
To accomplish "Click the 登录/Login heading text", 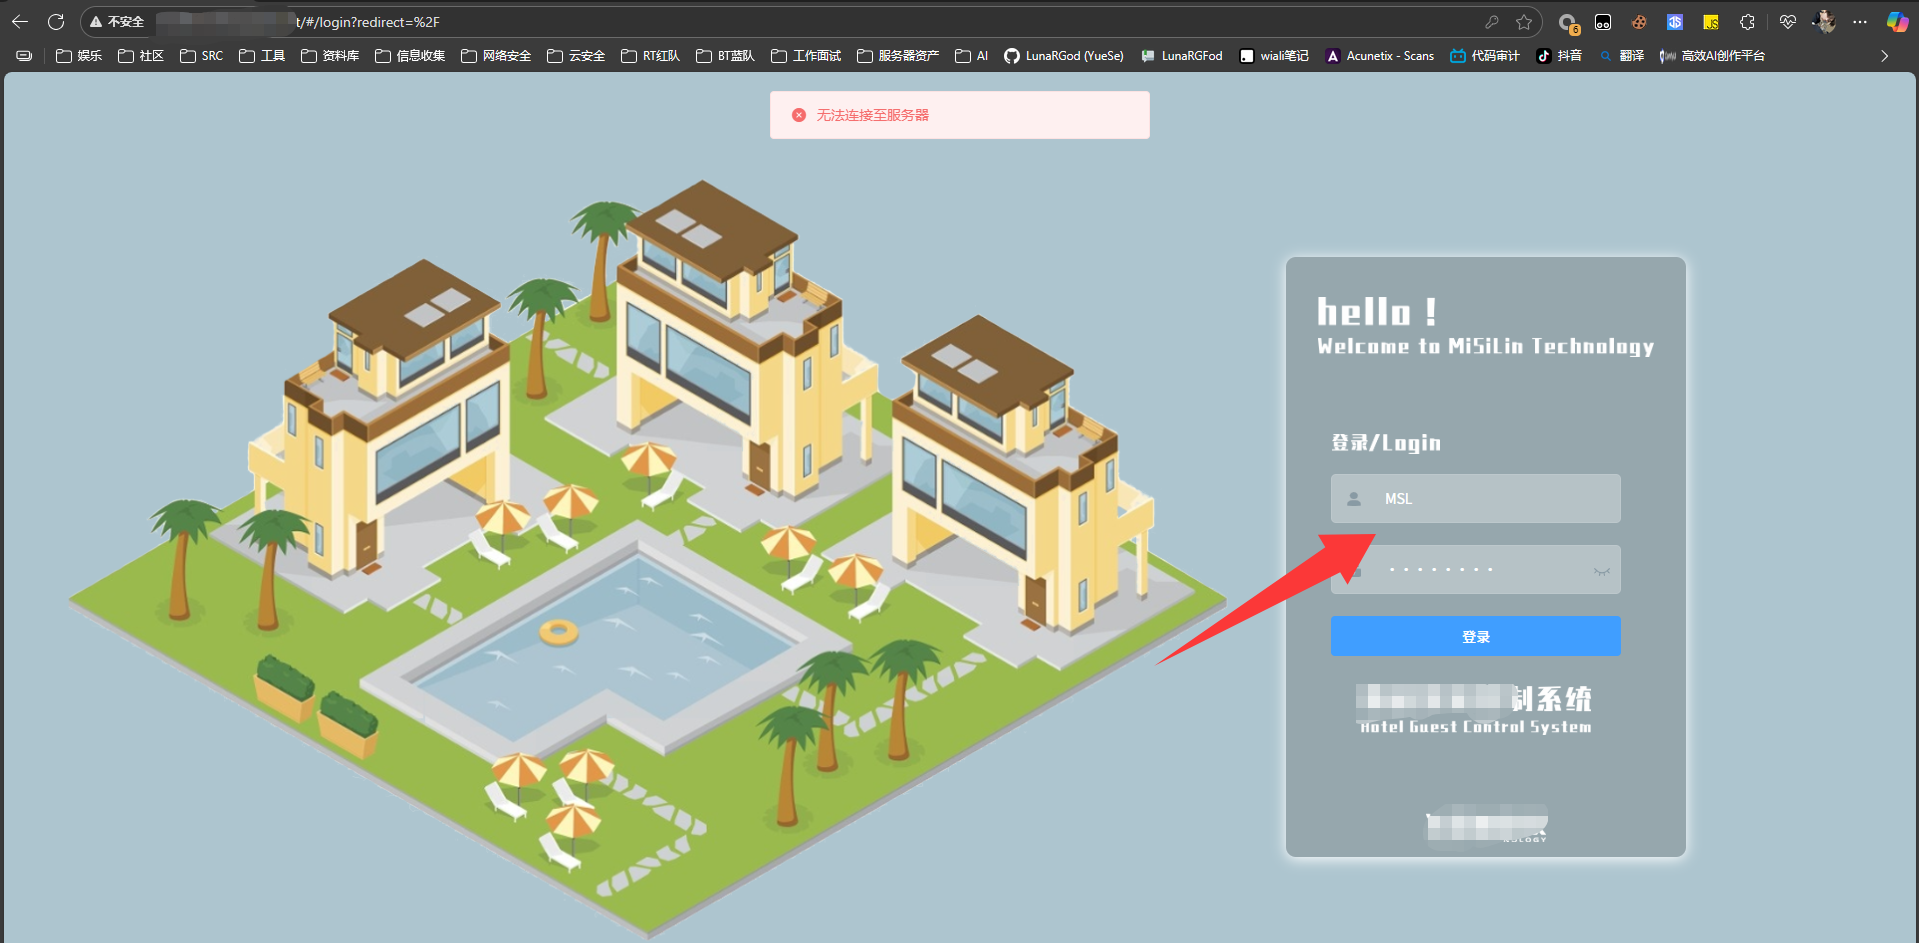I will (1386, 443).
